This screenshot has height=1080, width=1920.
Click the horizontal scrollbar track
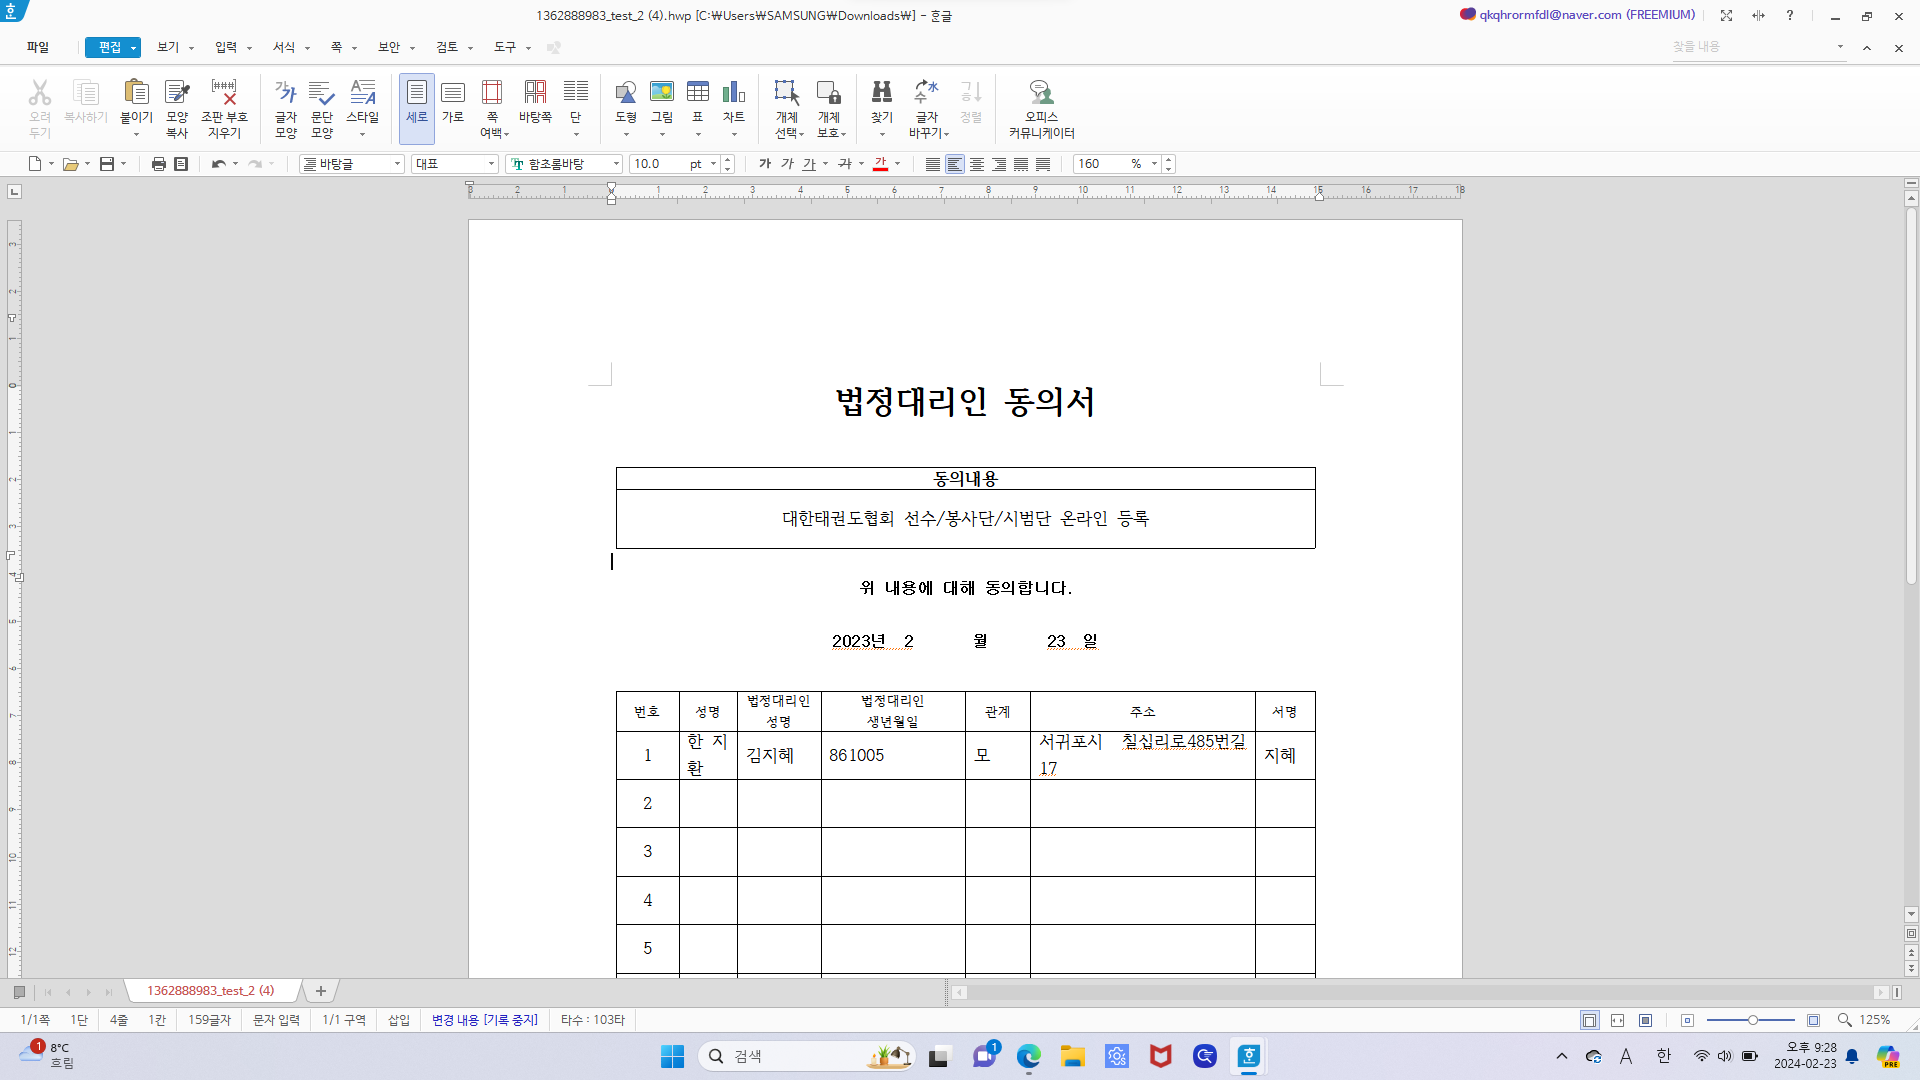[1420, 992]
